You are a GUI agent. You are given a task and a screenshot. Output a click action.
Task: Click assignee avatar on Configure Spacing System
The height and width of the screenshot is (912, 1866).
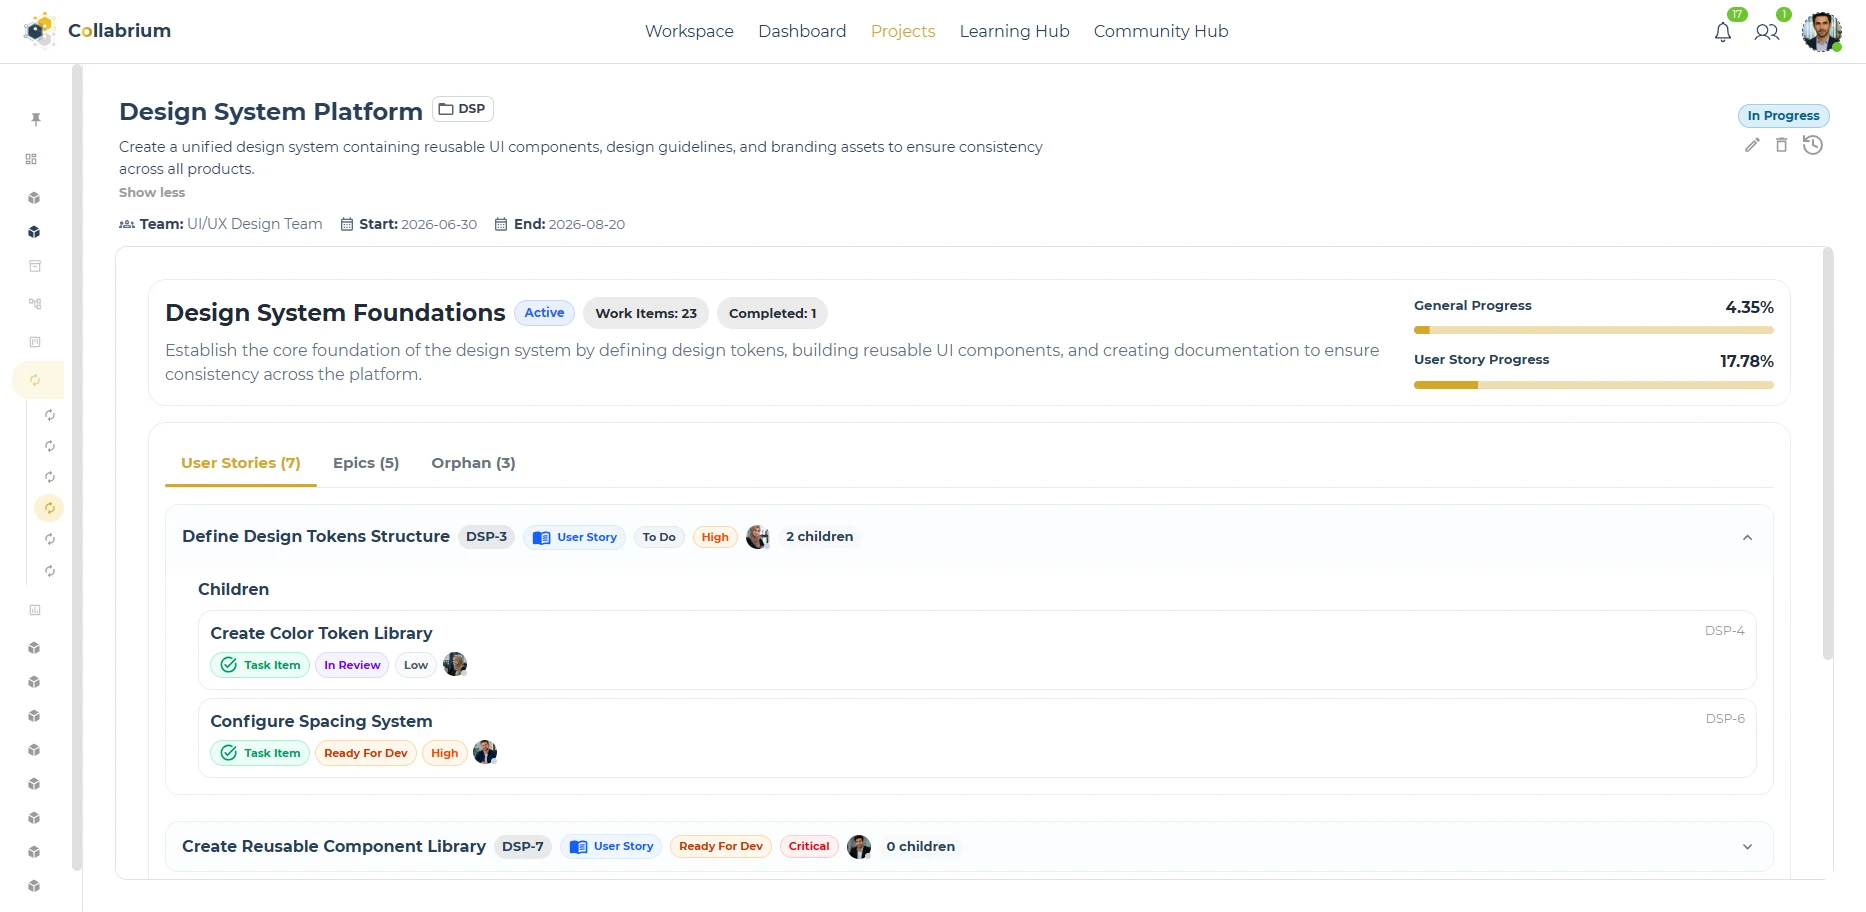pos(485,752)
